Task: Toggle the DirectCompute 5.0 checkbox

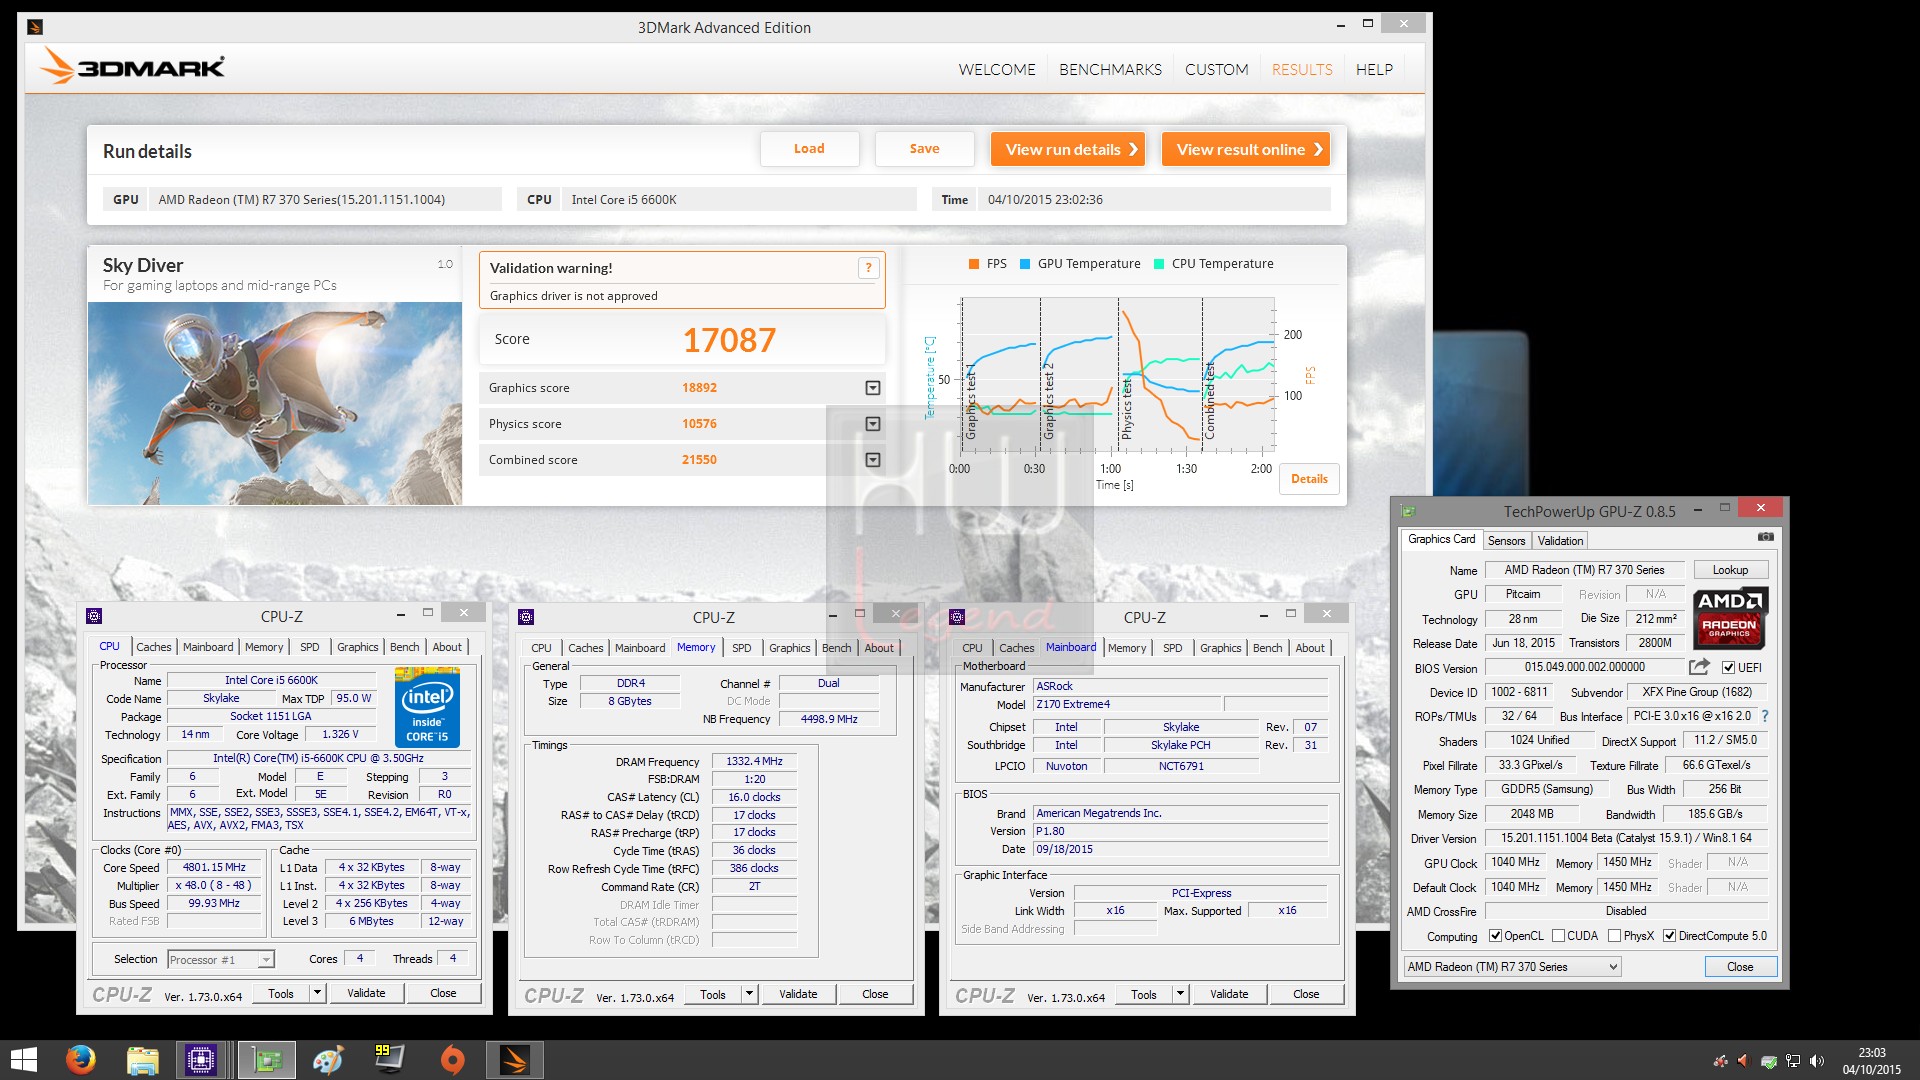Action: pos(1669,936)
